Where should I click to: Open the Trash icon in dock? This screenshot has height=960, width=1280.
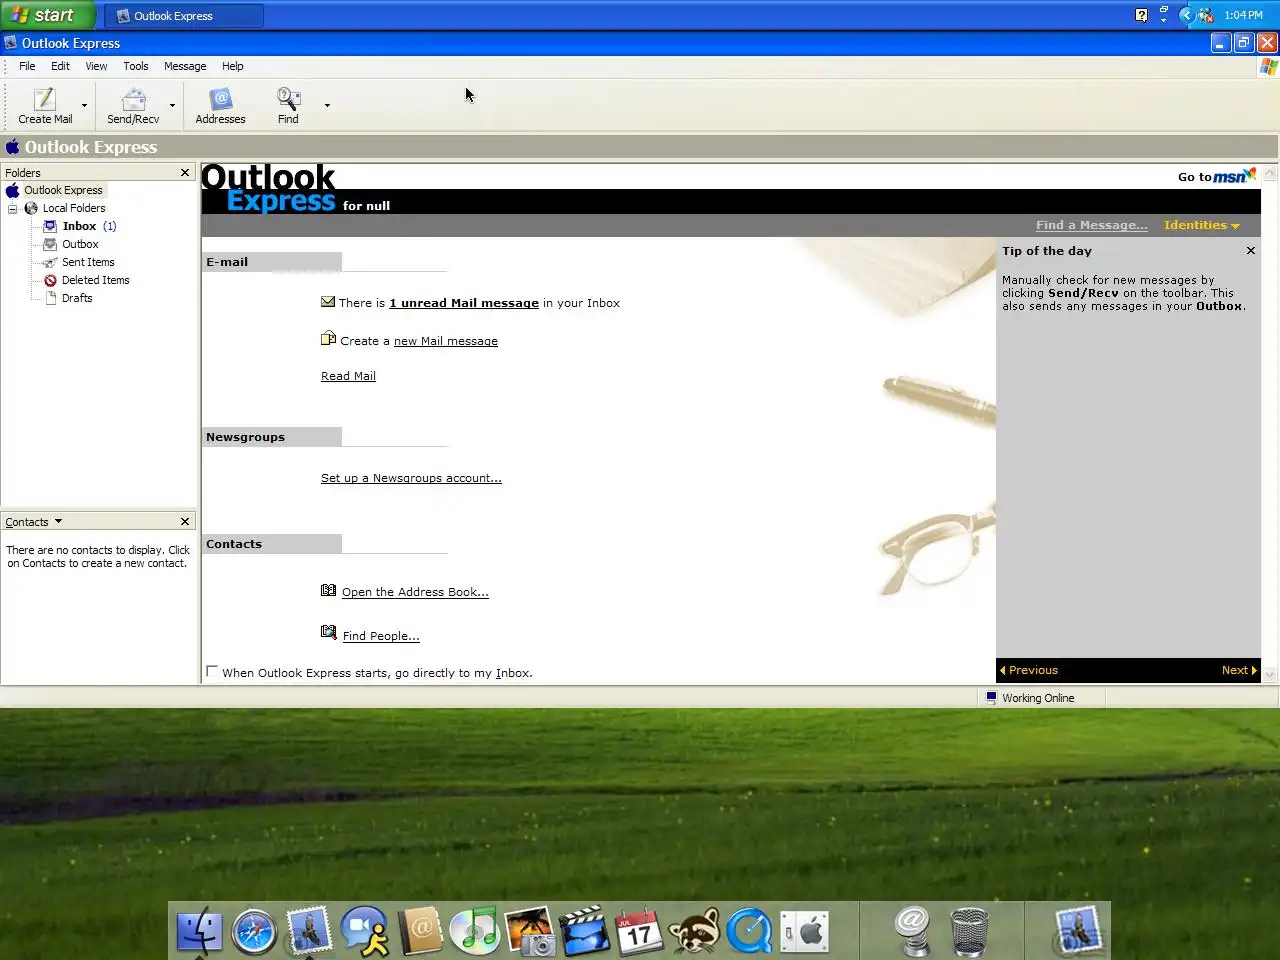(x=968, y=931)
